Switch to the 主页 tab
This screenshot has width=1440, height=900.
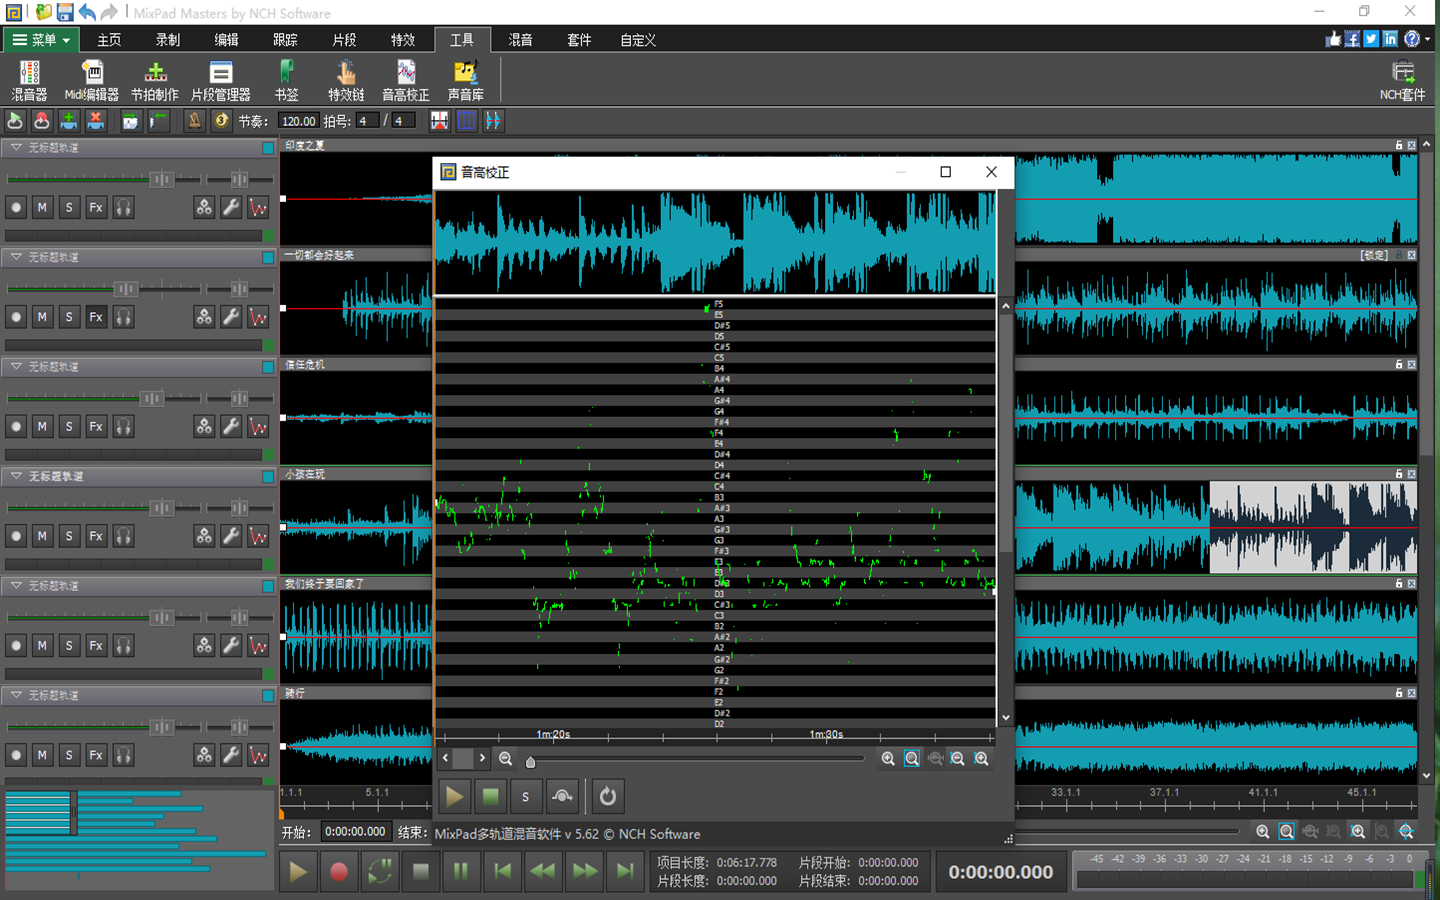click(x=109, y=40)
